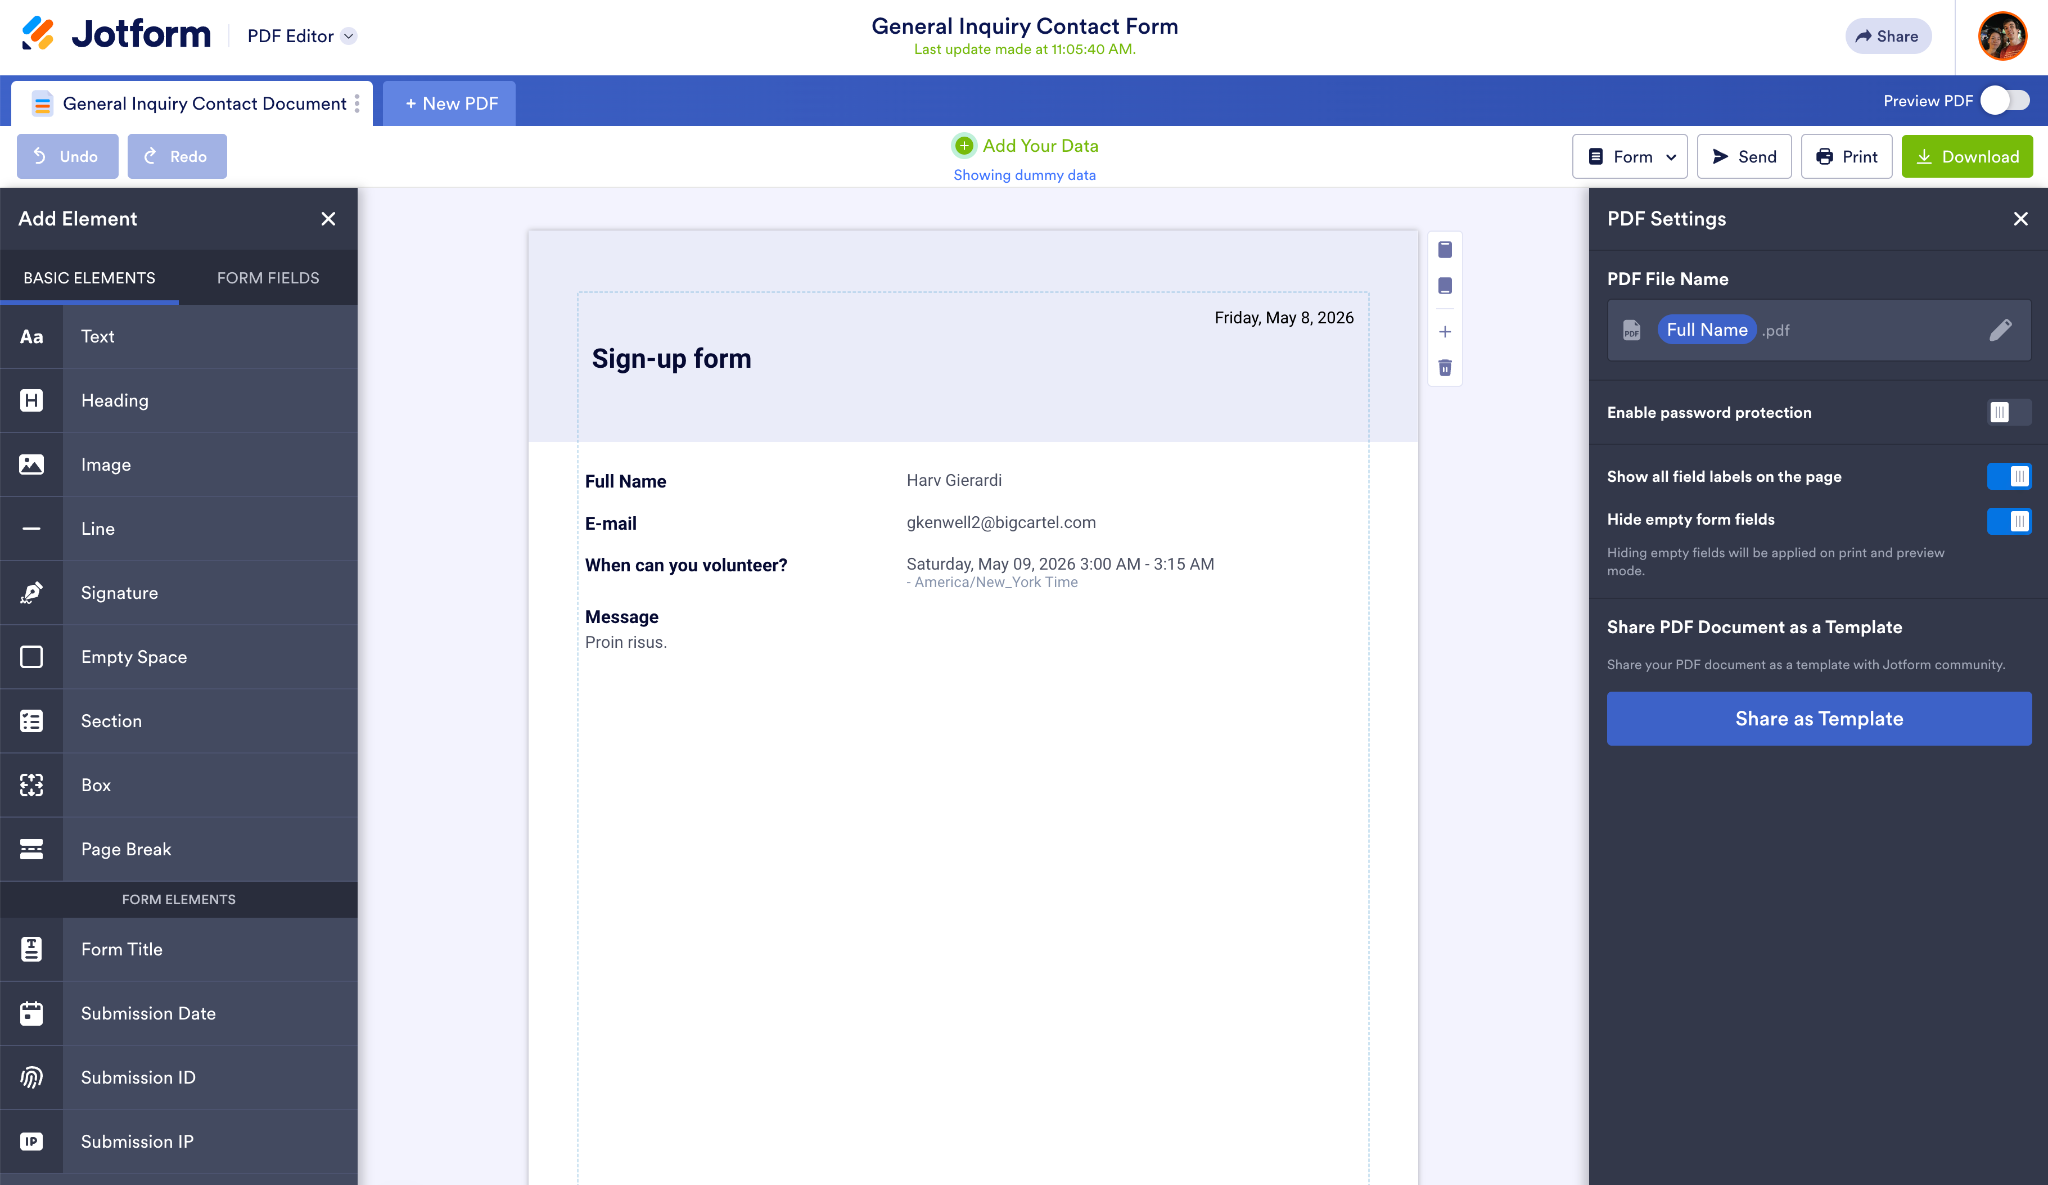This screenshot has width=2048, height=1185.
Task: Click the Undo button
Action: (x=67, y=157)
